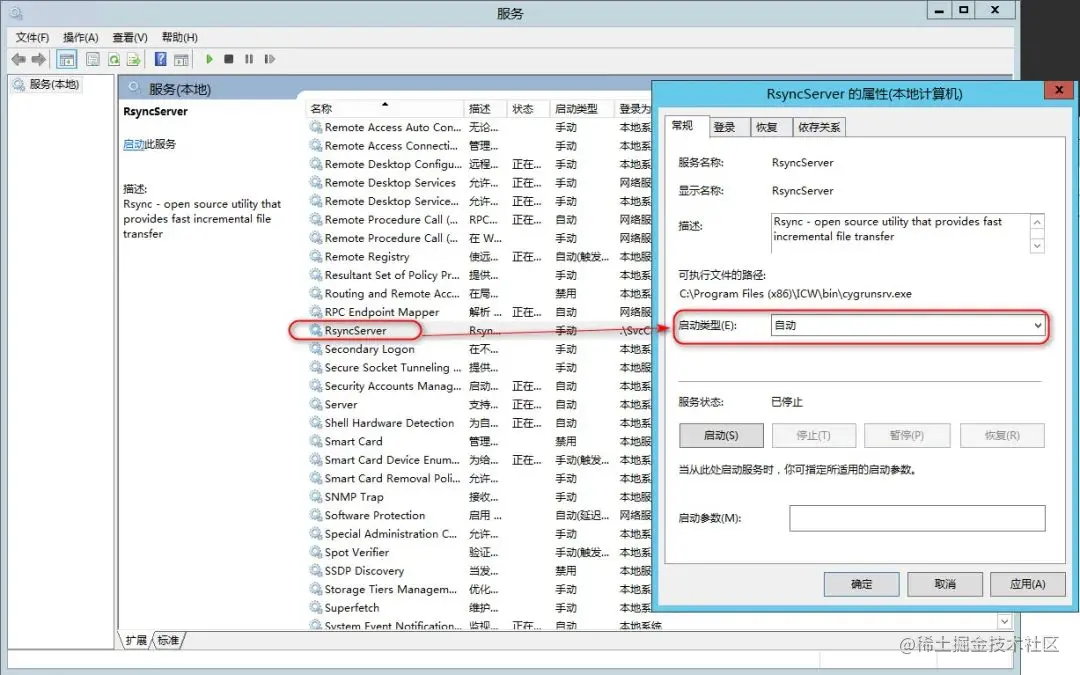
Task: Select Storage Tiers Management row
Action: click(479, 589)
